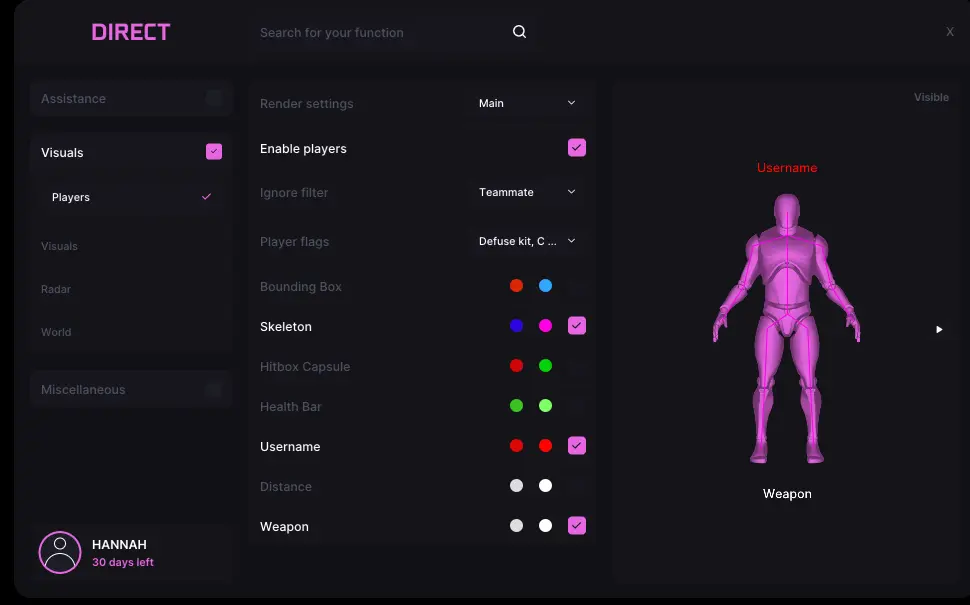Uncheck the Username checkbox
The height and width of the screenshot is (605, 970).
point(577,446)
